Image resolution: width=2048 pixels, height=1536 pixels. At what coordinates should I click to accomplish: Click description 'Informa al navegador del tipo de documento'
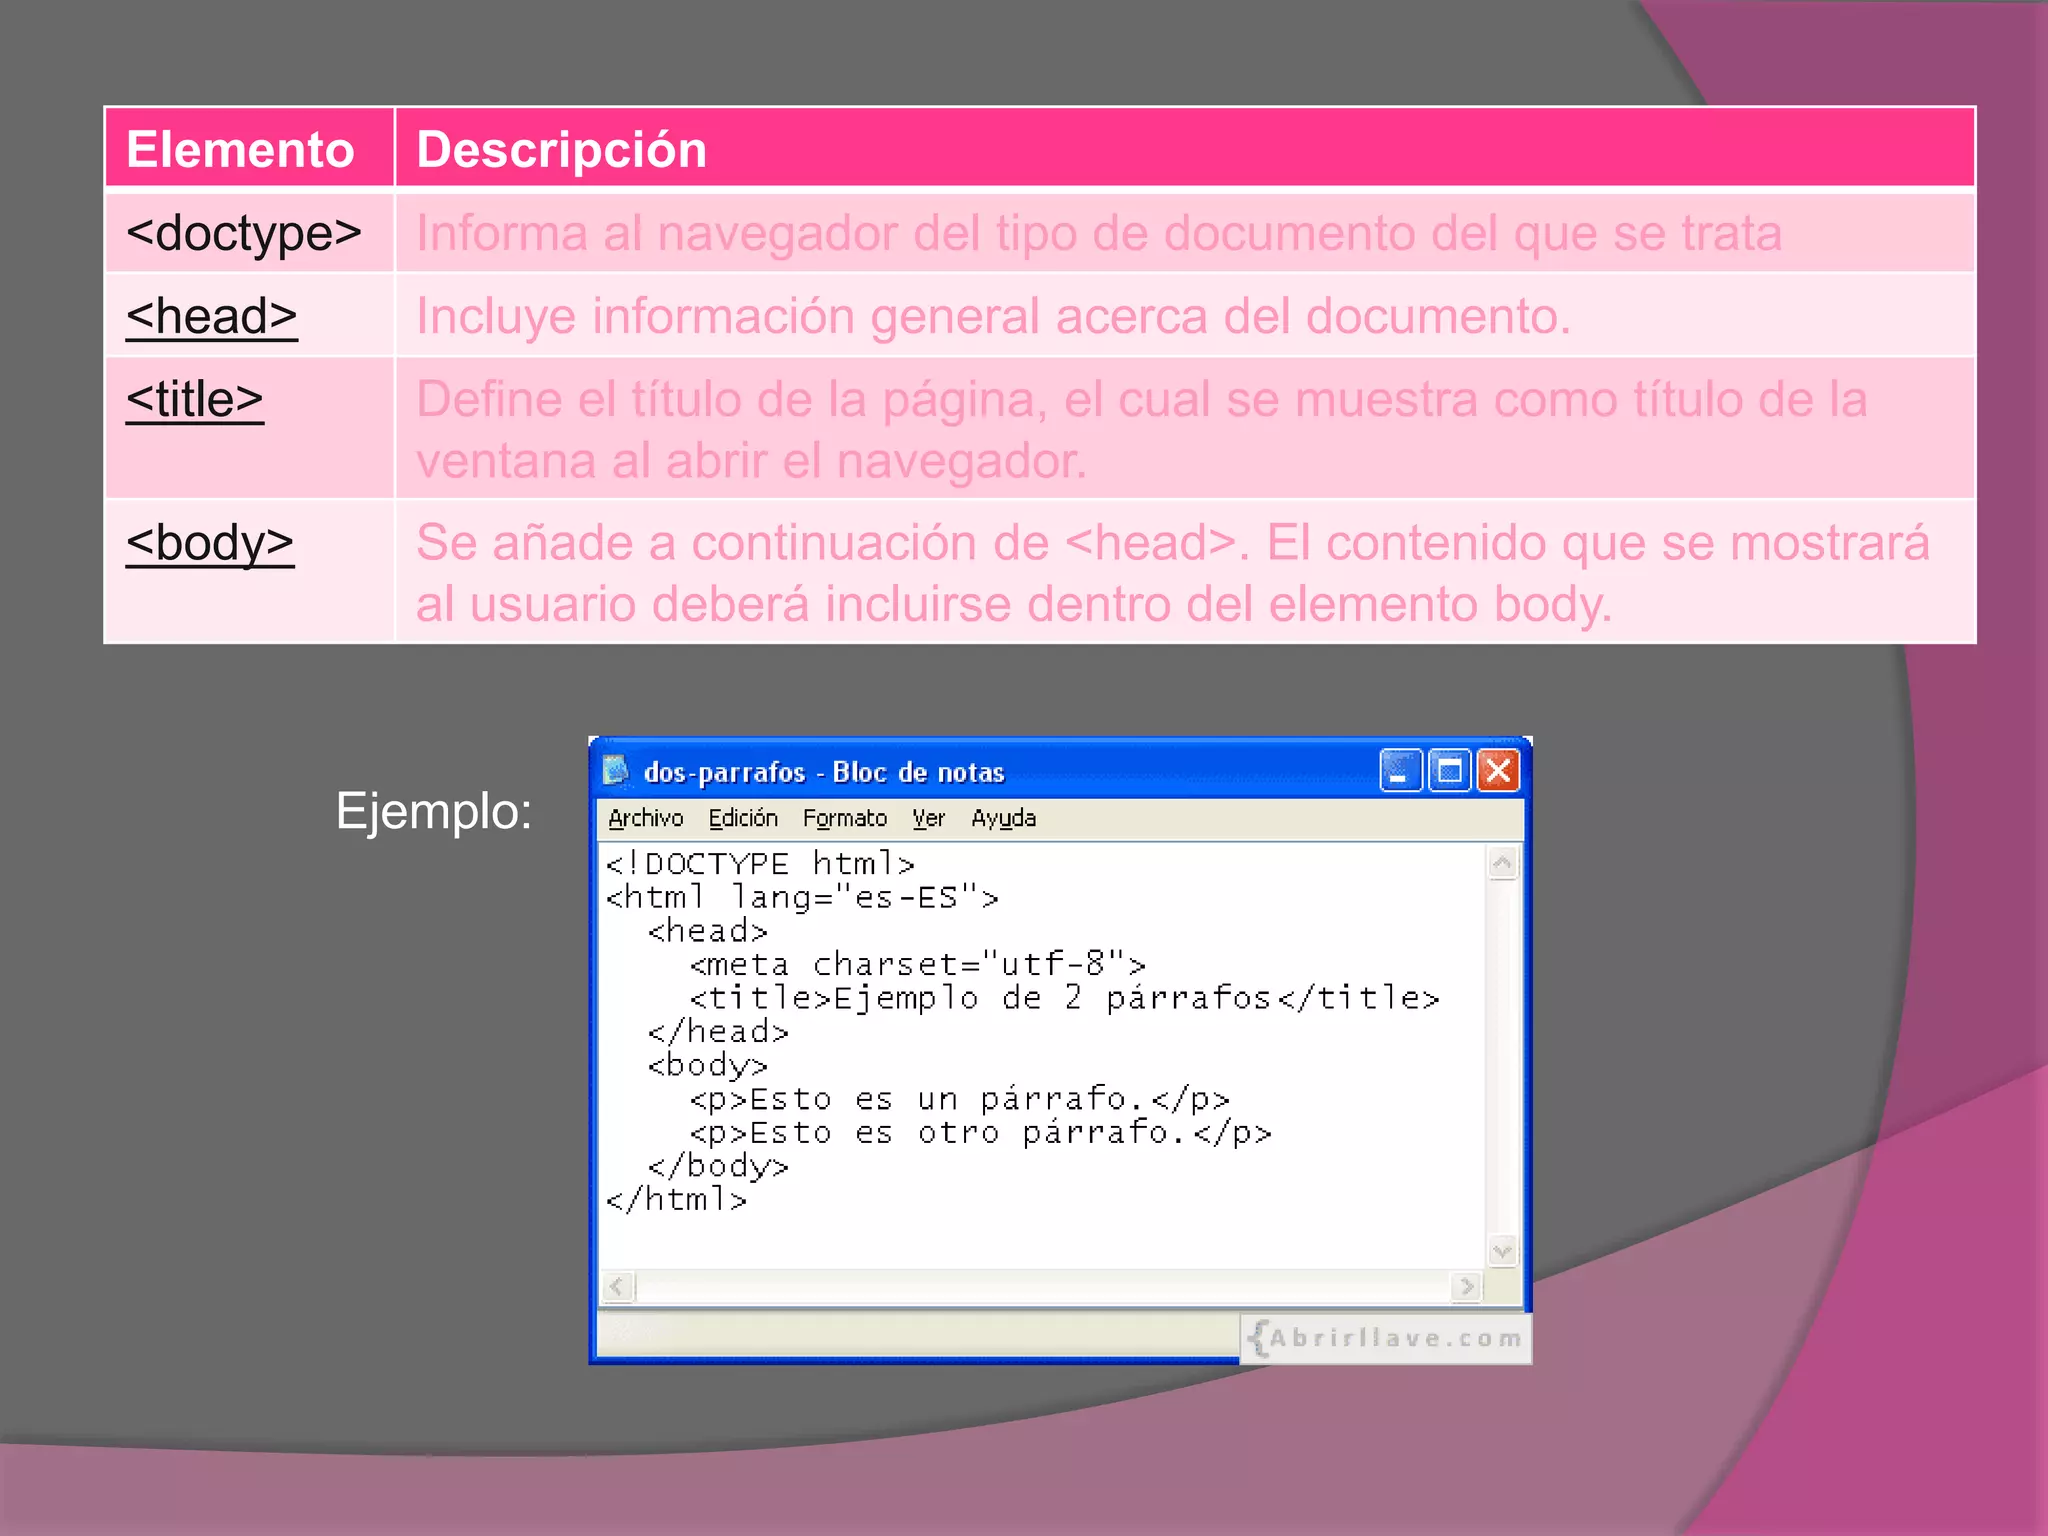(1098, 233)
